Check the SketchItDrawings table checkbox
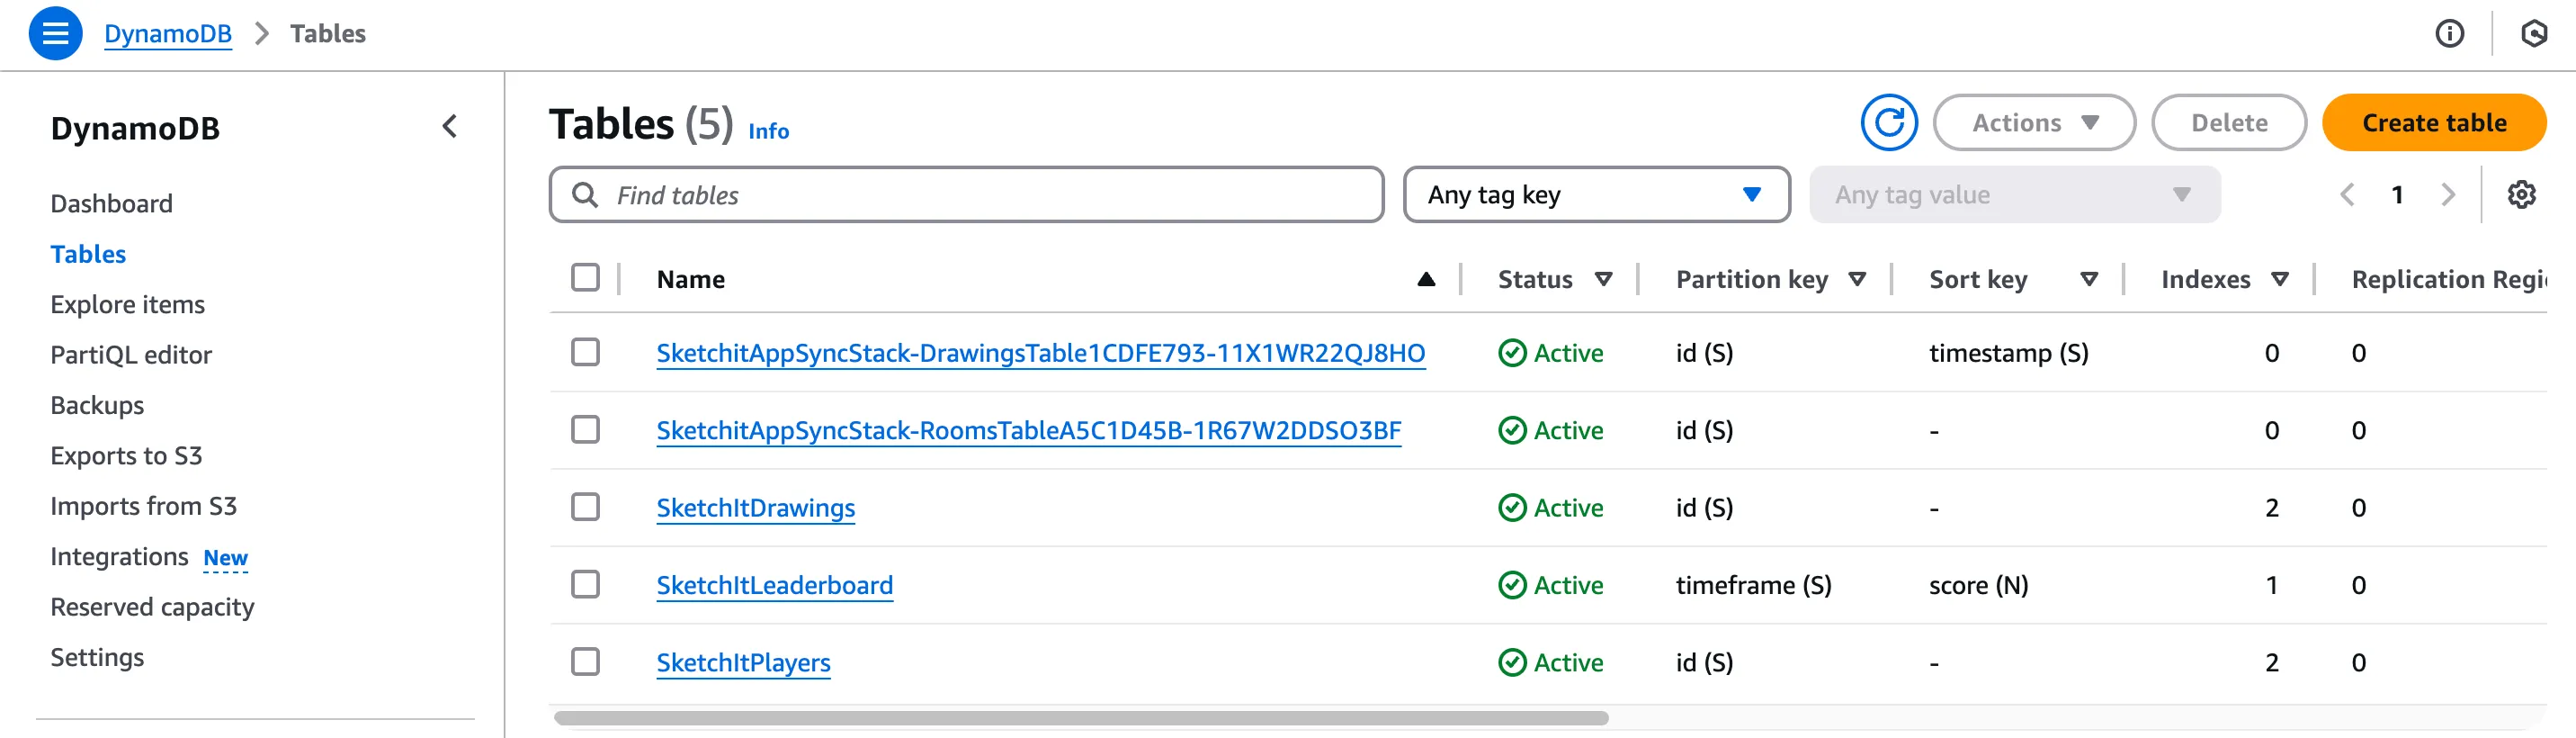Image resolution: width=2576 pixels, height=738 pixels. (x=585, y=507)
